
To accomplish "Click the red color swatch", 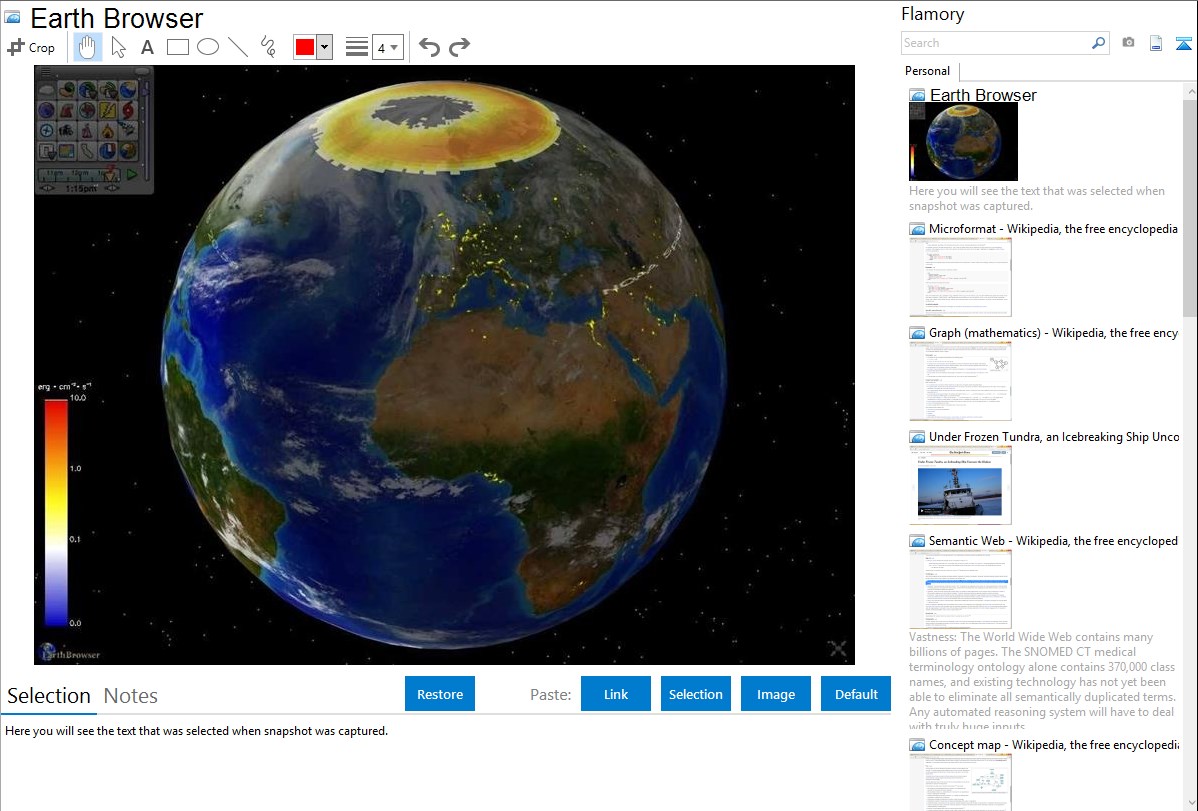I will (305, 47).
